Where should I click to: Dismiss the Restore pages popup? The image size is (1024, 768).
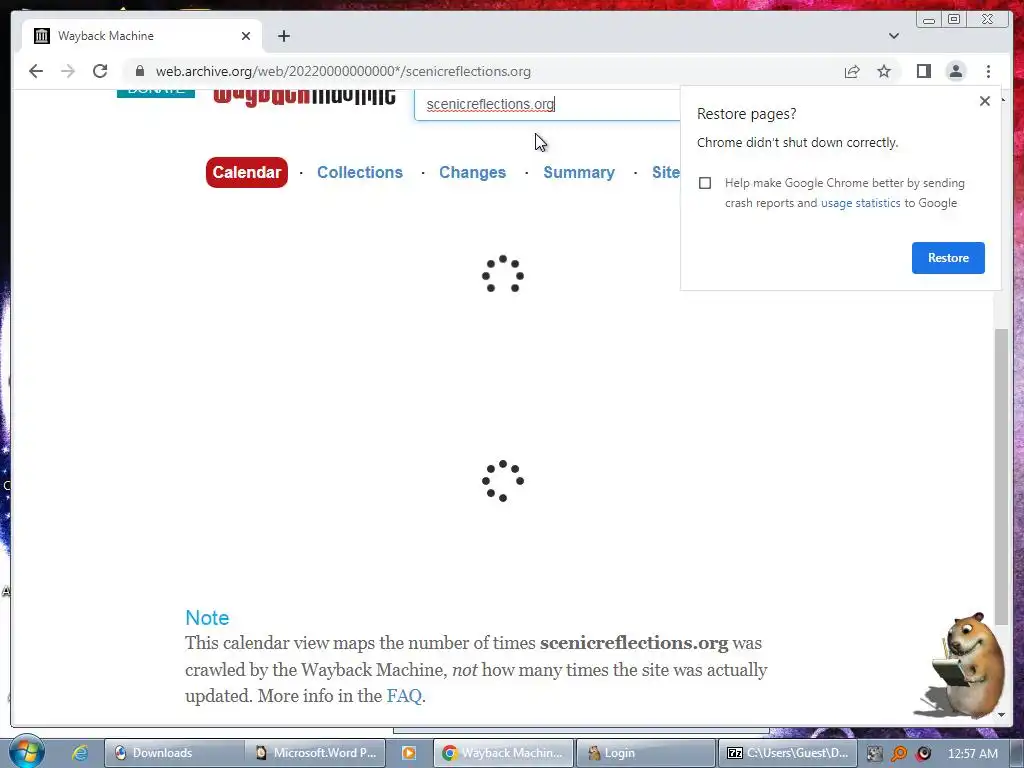(985, 101)
